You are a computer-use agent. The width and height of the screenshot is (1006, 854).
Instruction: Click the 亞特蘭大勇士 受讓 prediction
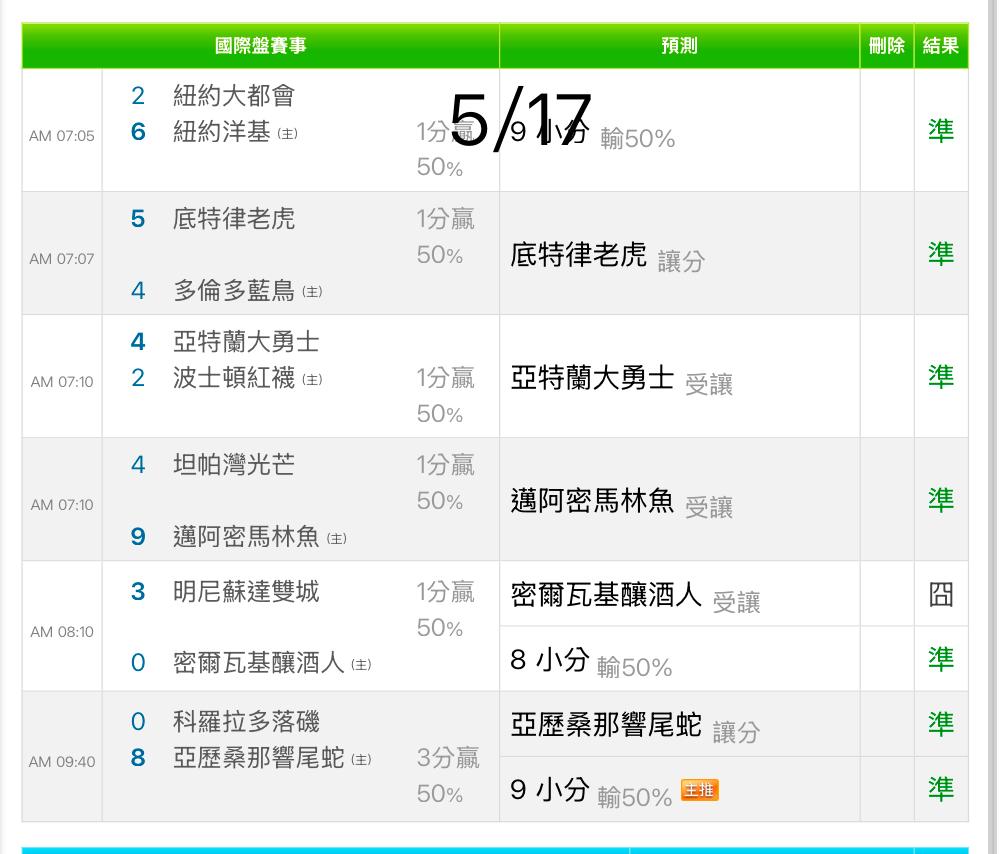tap(621, 379)
